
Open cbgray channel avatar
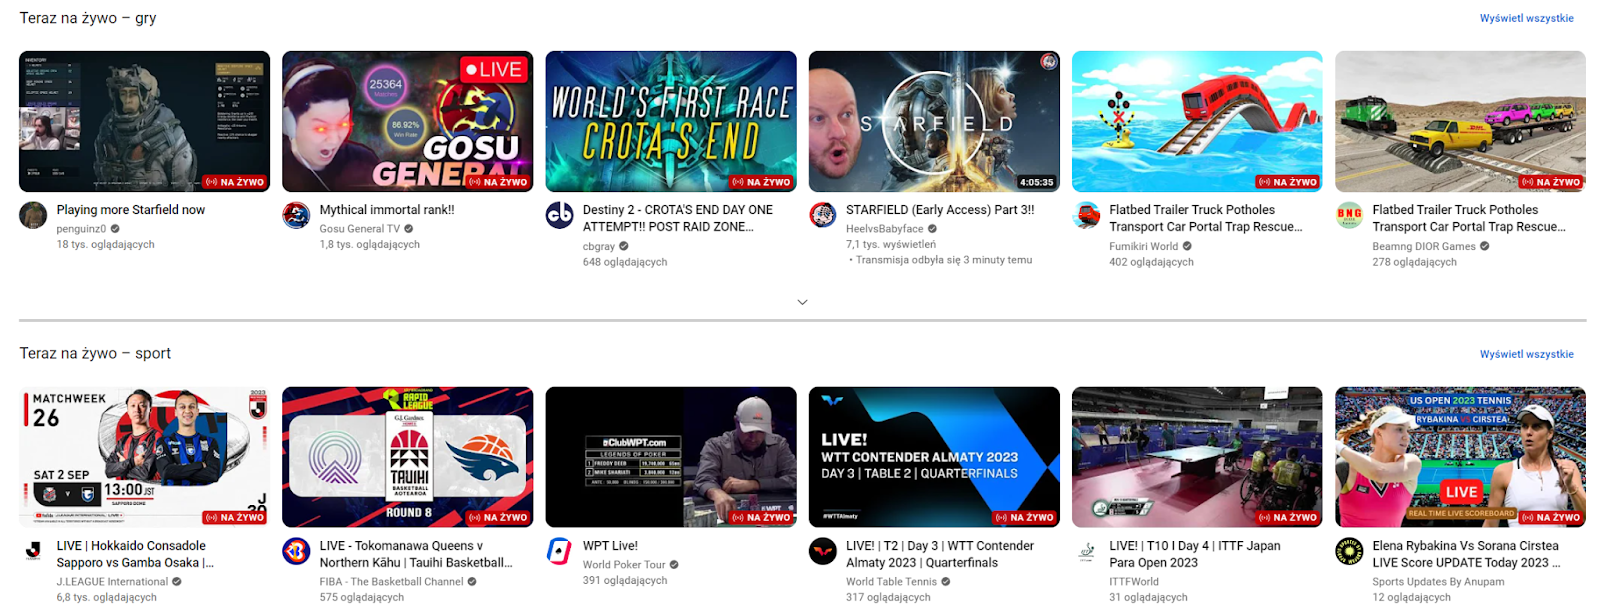(x=559, y=215)
